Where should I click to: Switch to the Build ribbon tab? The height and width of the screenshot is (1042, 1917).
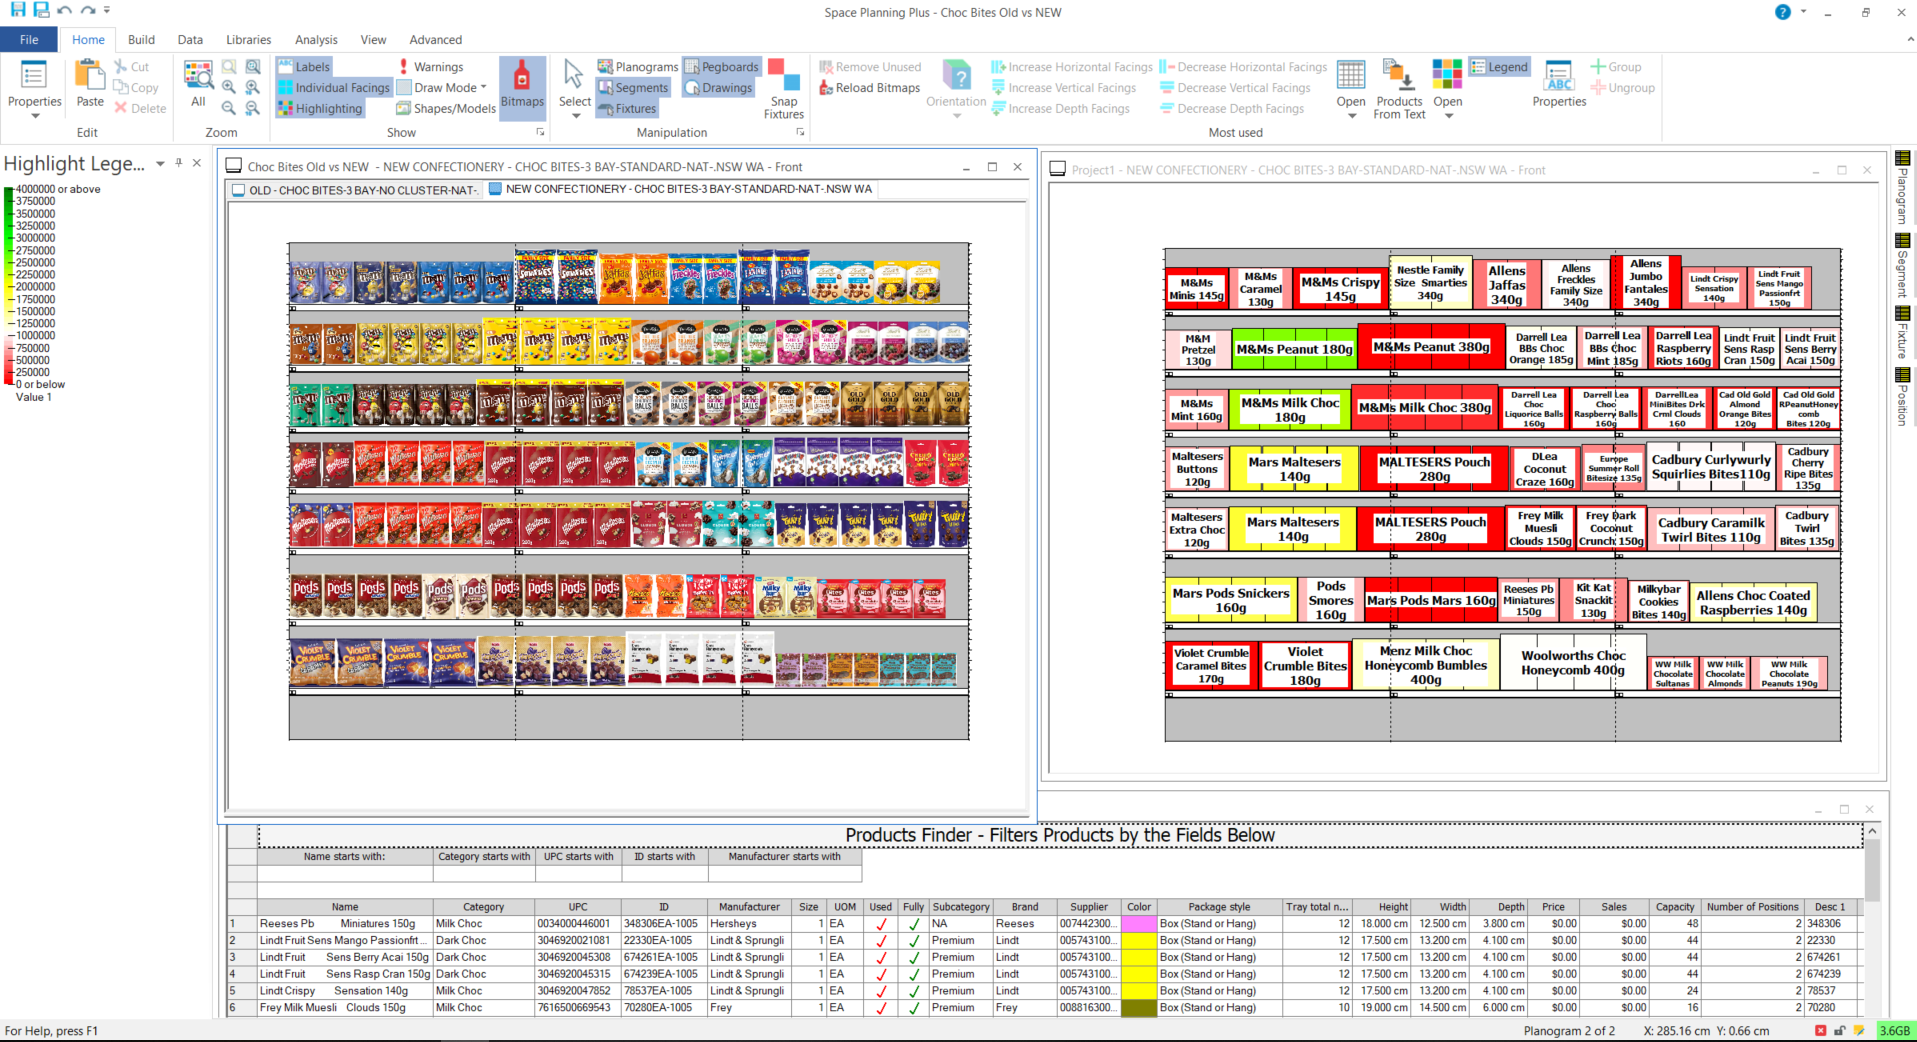(141, 40)
